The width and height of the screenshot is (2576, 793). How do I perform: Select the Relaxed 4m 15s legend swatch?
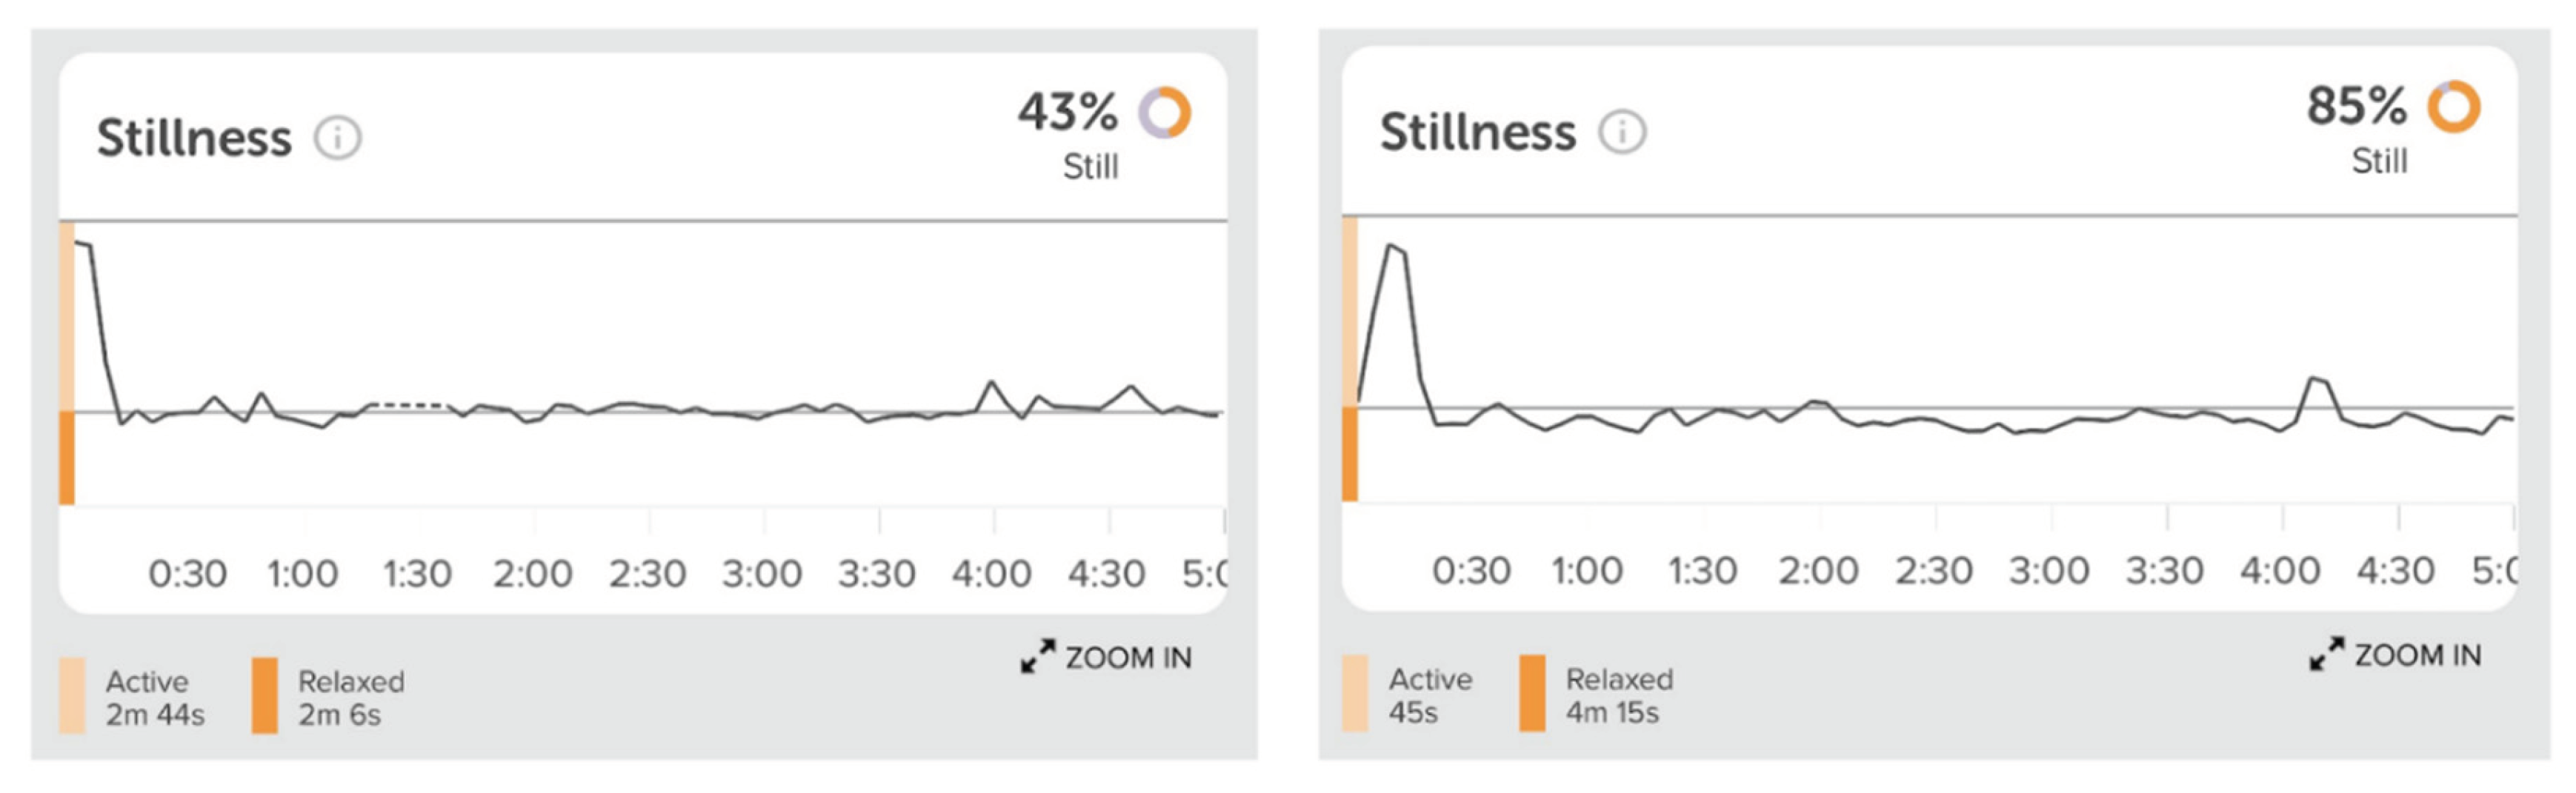point(1531,693)
